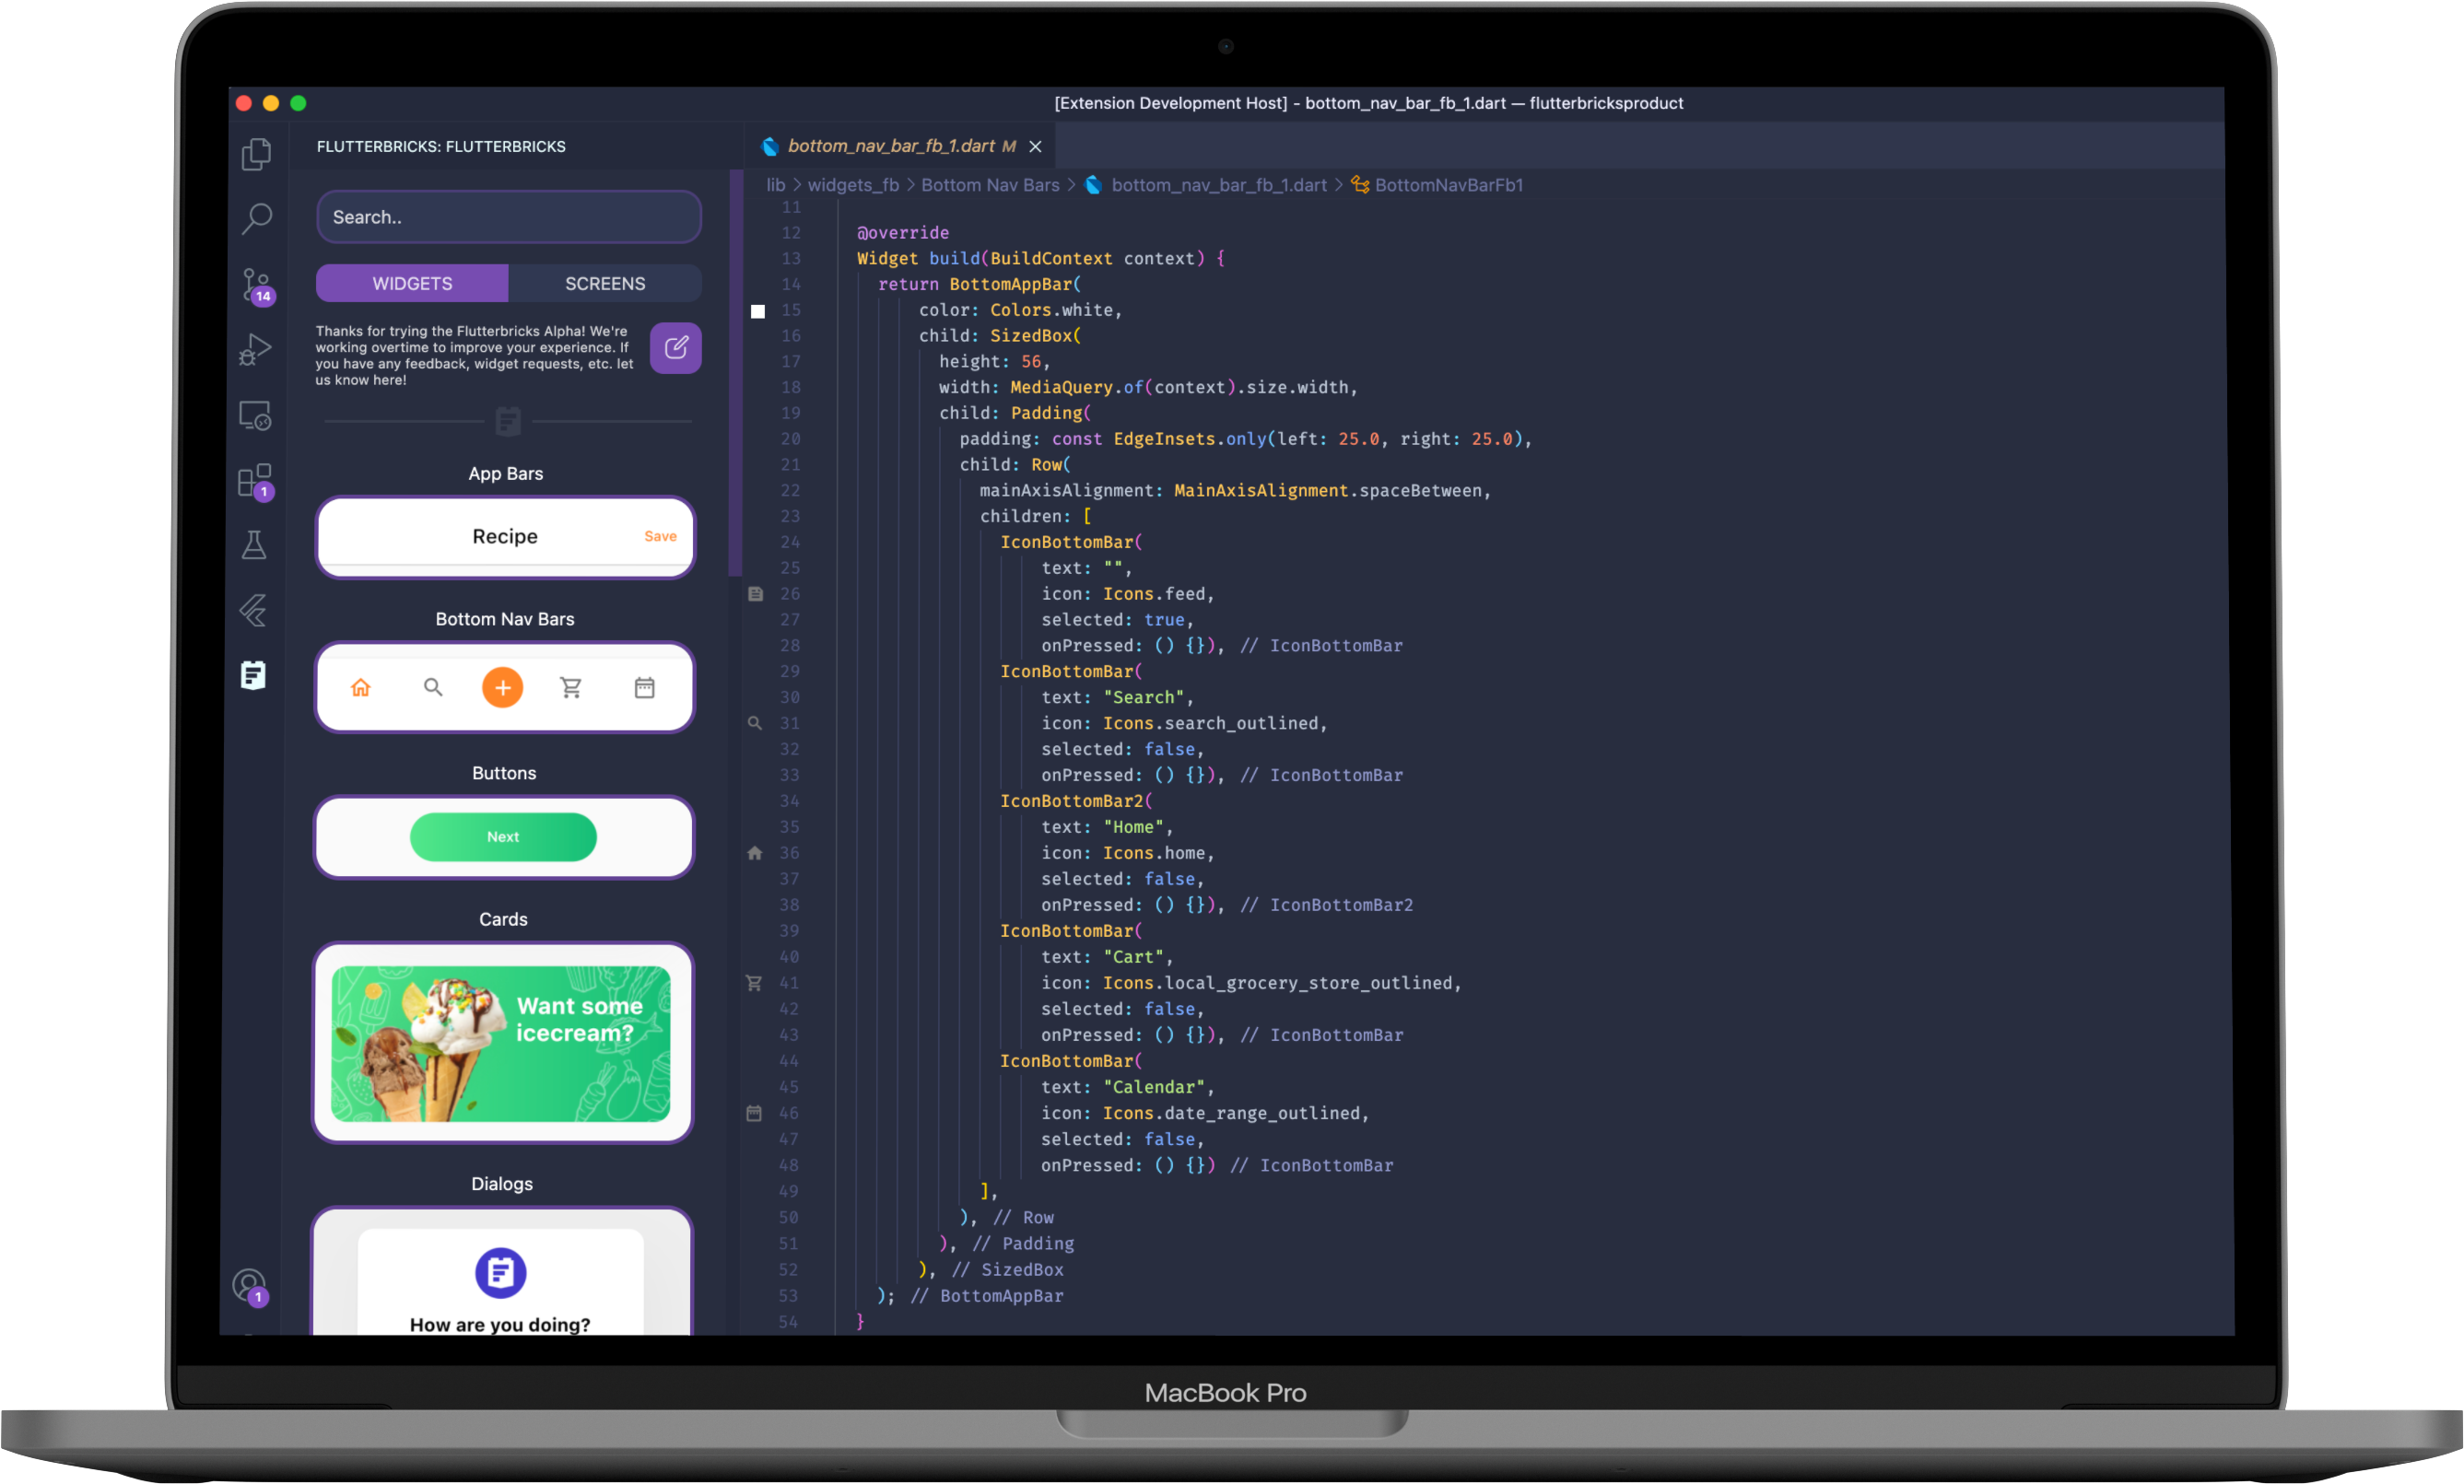Open the Explorer files icon

coord(256,153)
